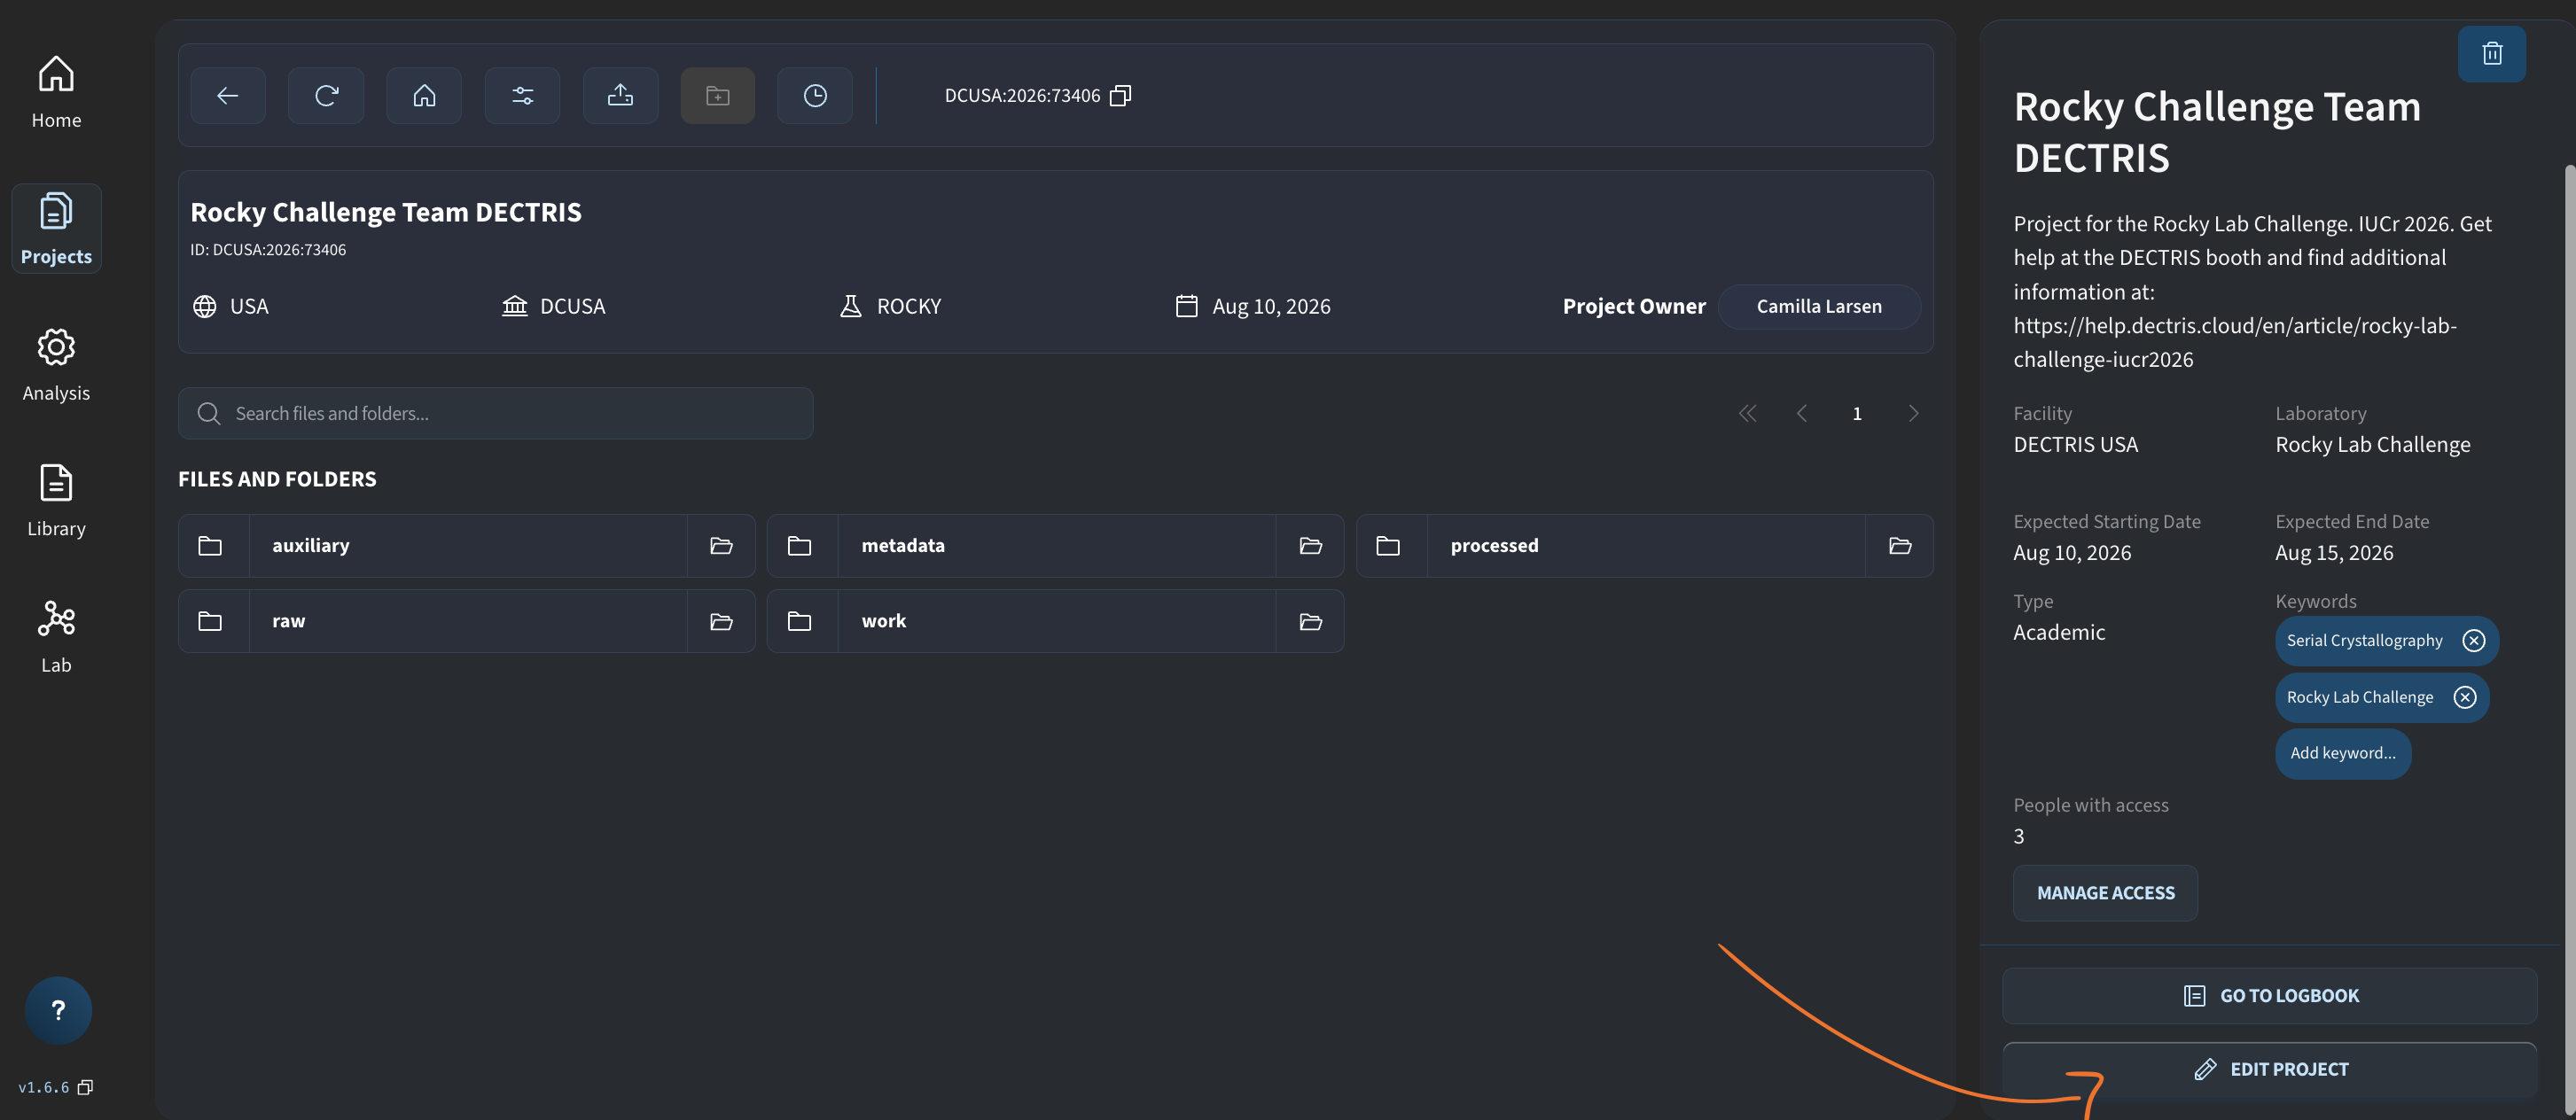Copy project ID DCUSA:2026:73406
Viewport: 2576px width, 1120px height.
tap(1121, 96)
